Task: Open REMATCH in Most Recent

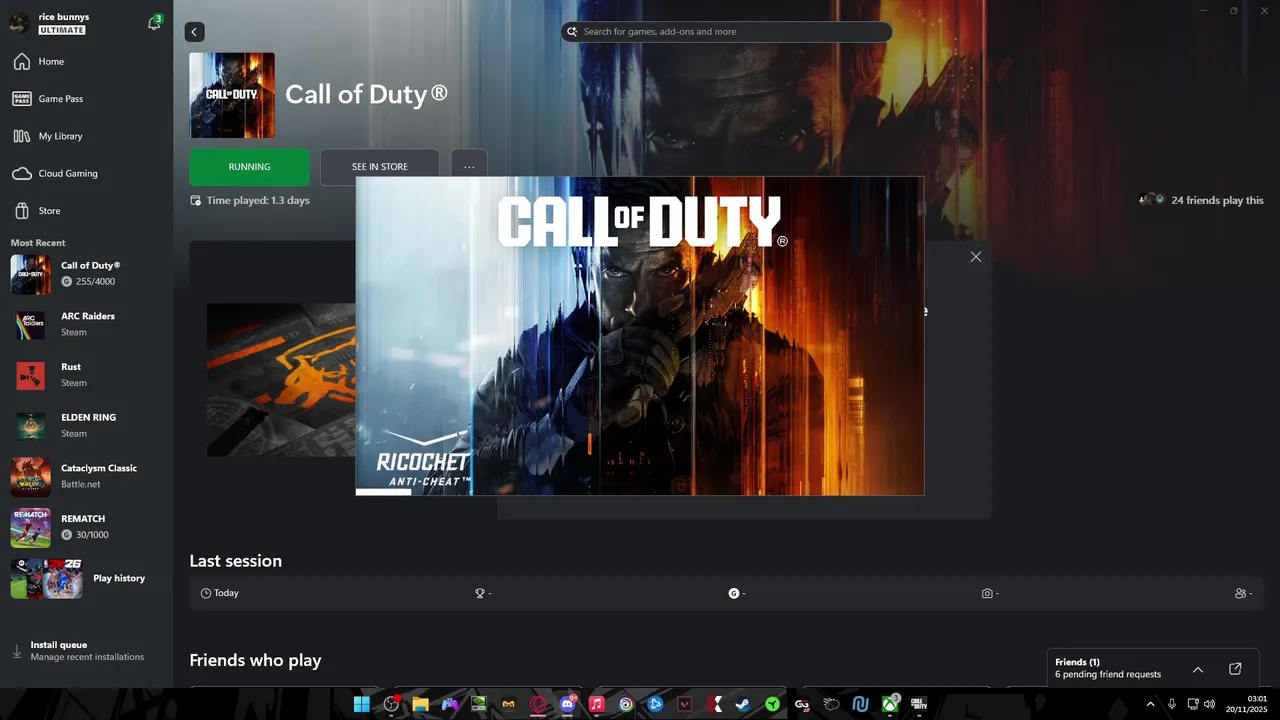Action: coord(87,527)
